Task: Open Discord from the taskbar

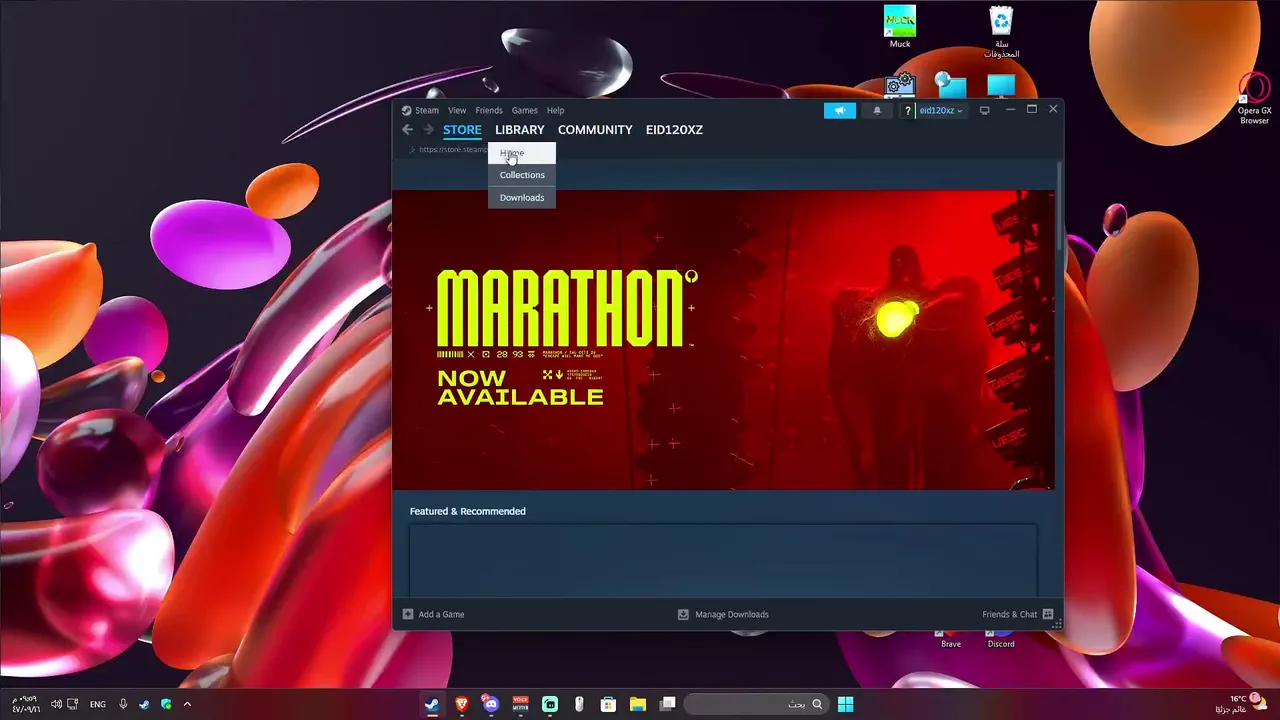Action: pos(490,704)
